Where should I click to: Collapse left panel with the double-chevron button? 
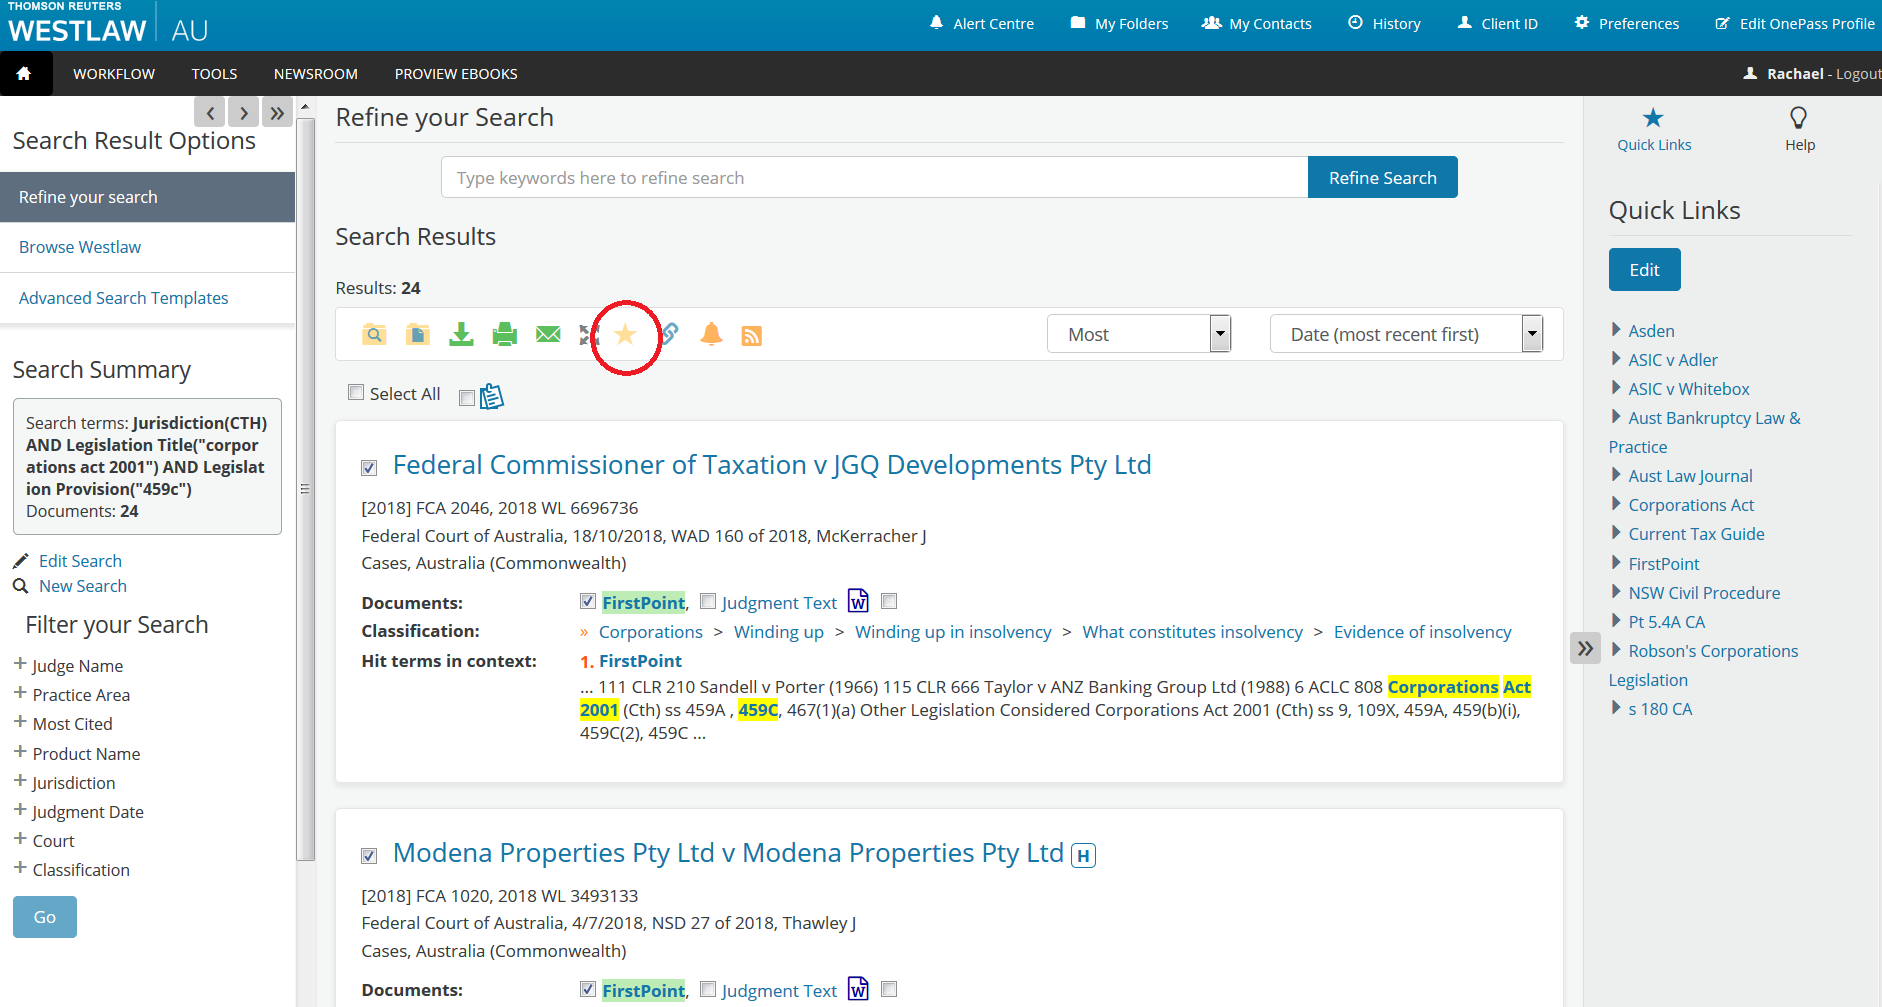(x=277, y=112)
